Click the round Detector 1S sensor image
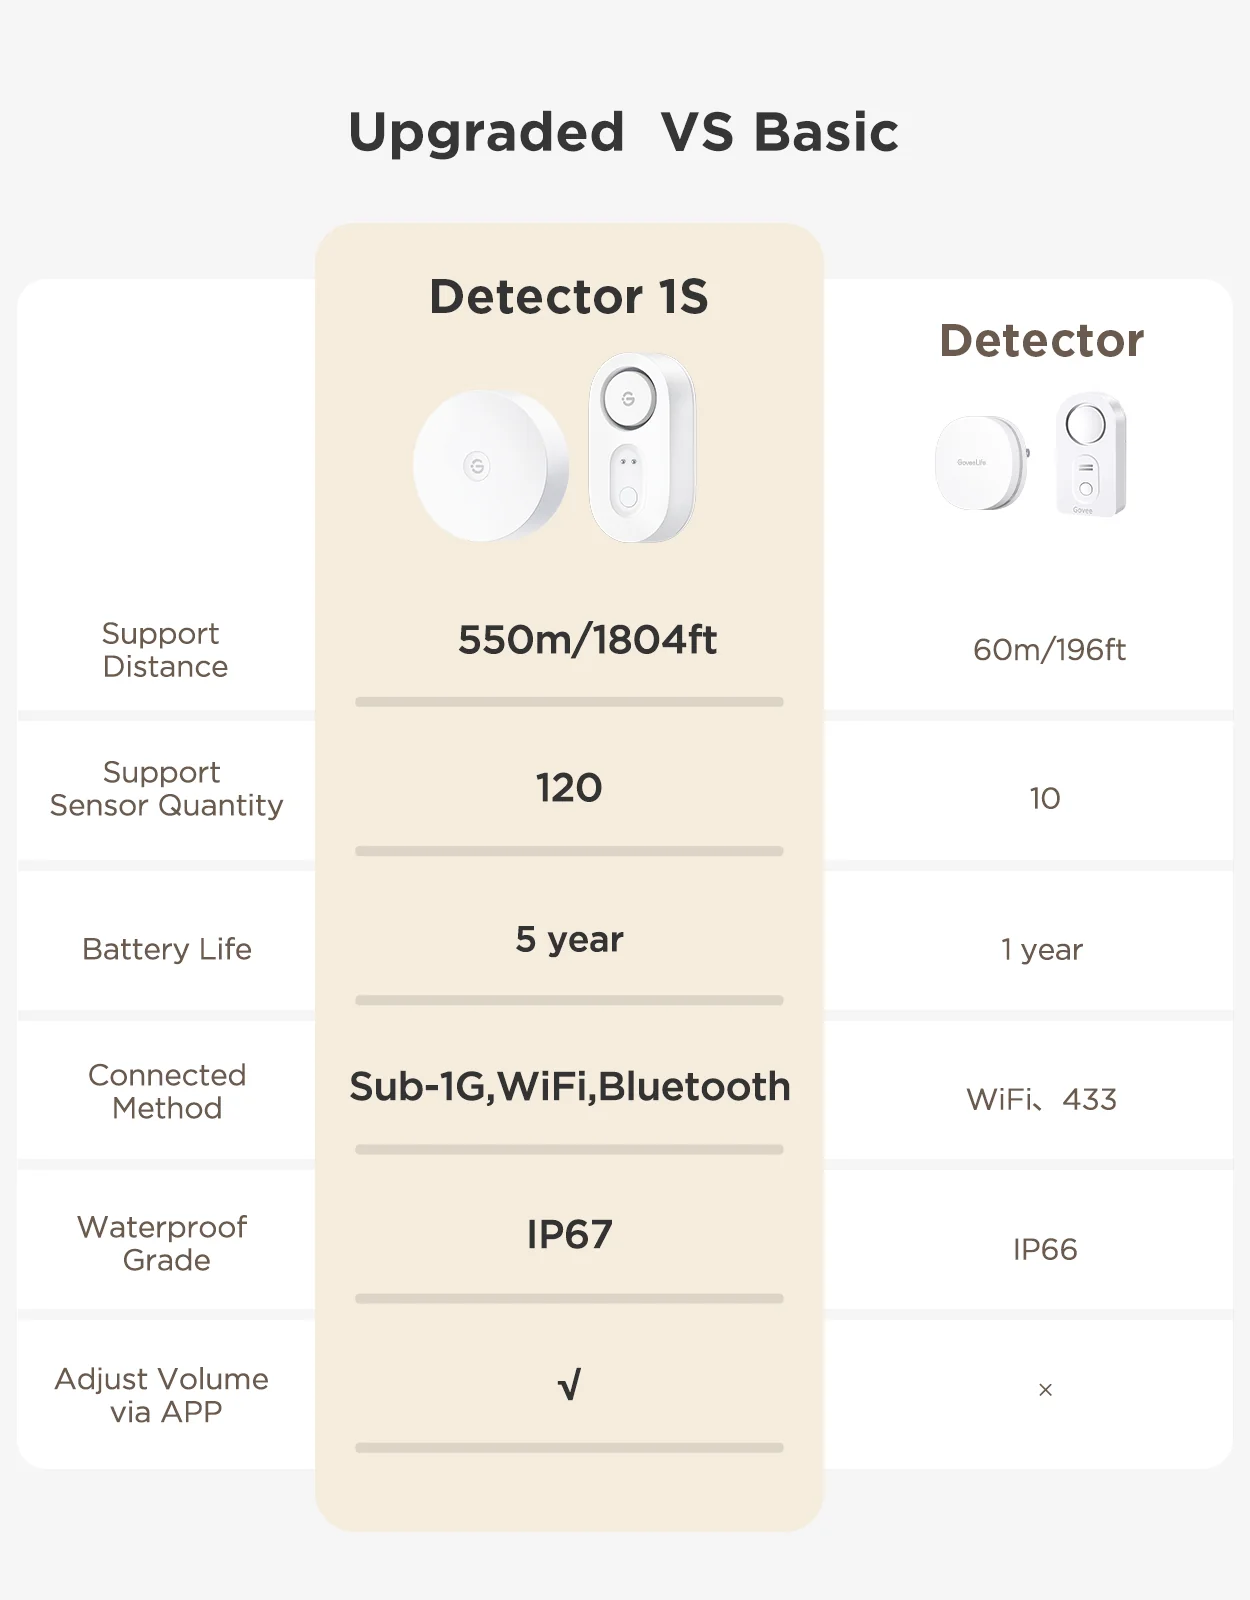 [x=491, y=466]
